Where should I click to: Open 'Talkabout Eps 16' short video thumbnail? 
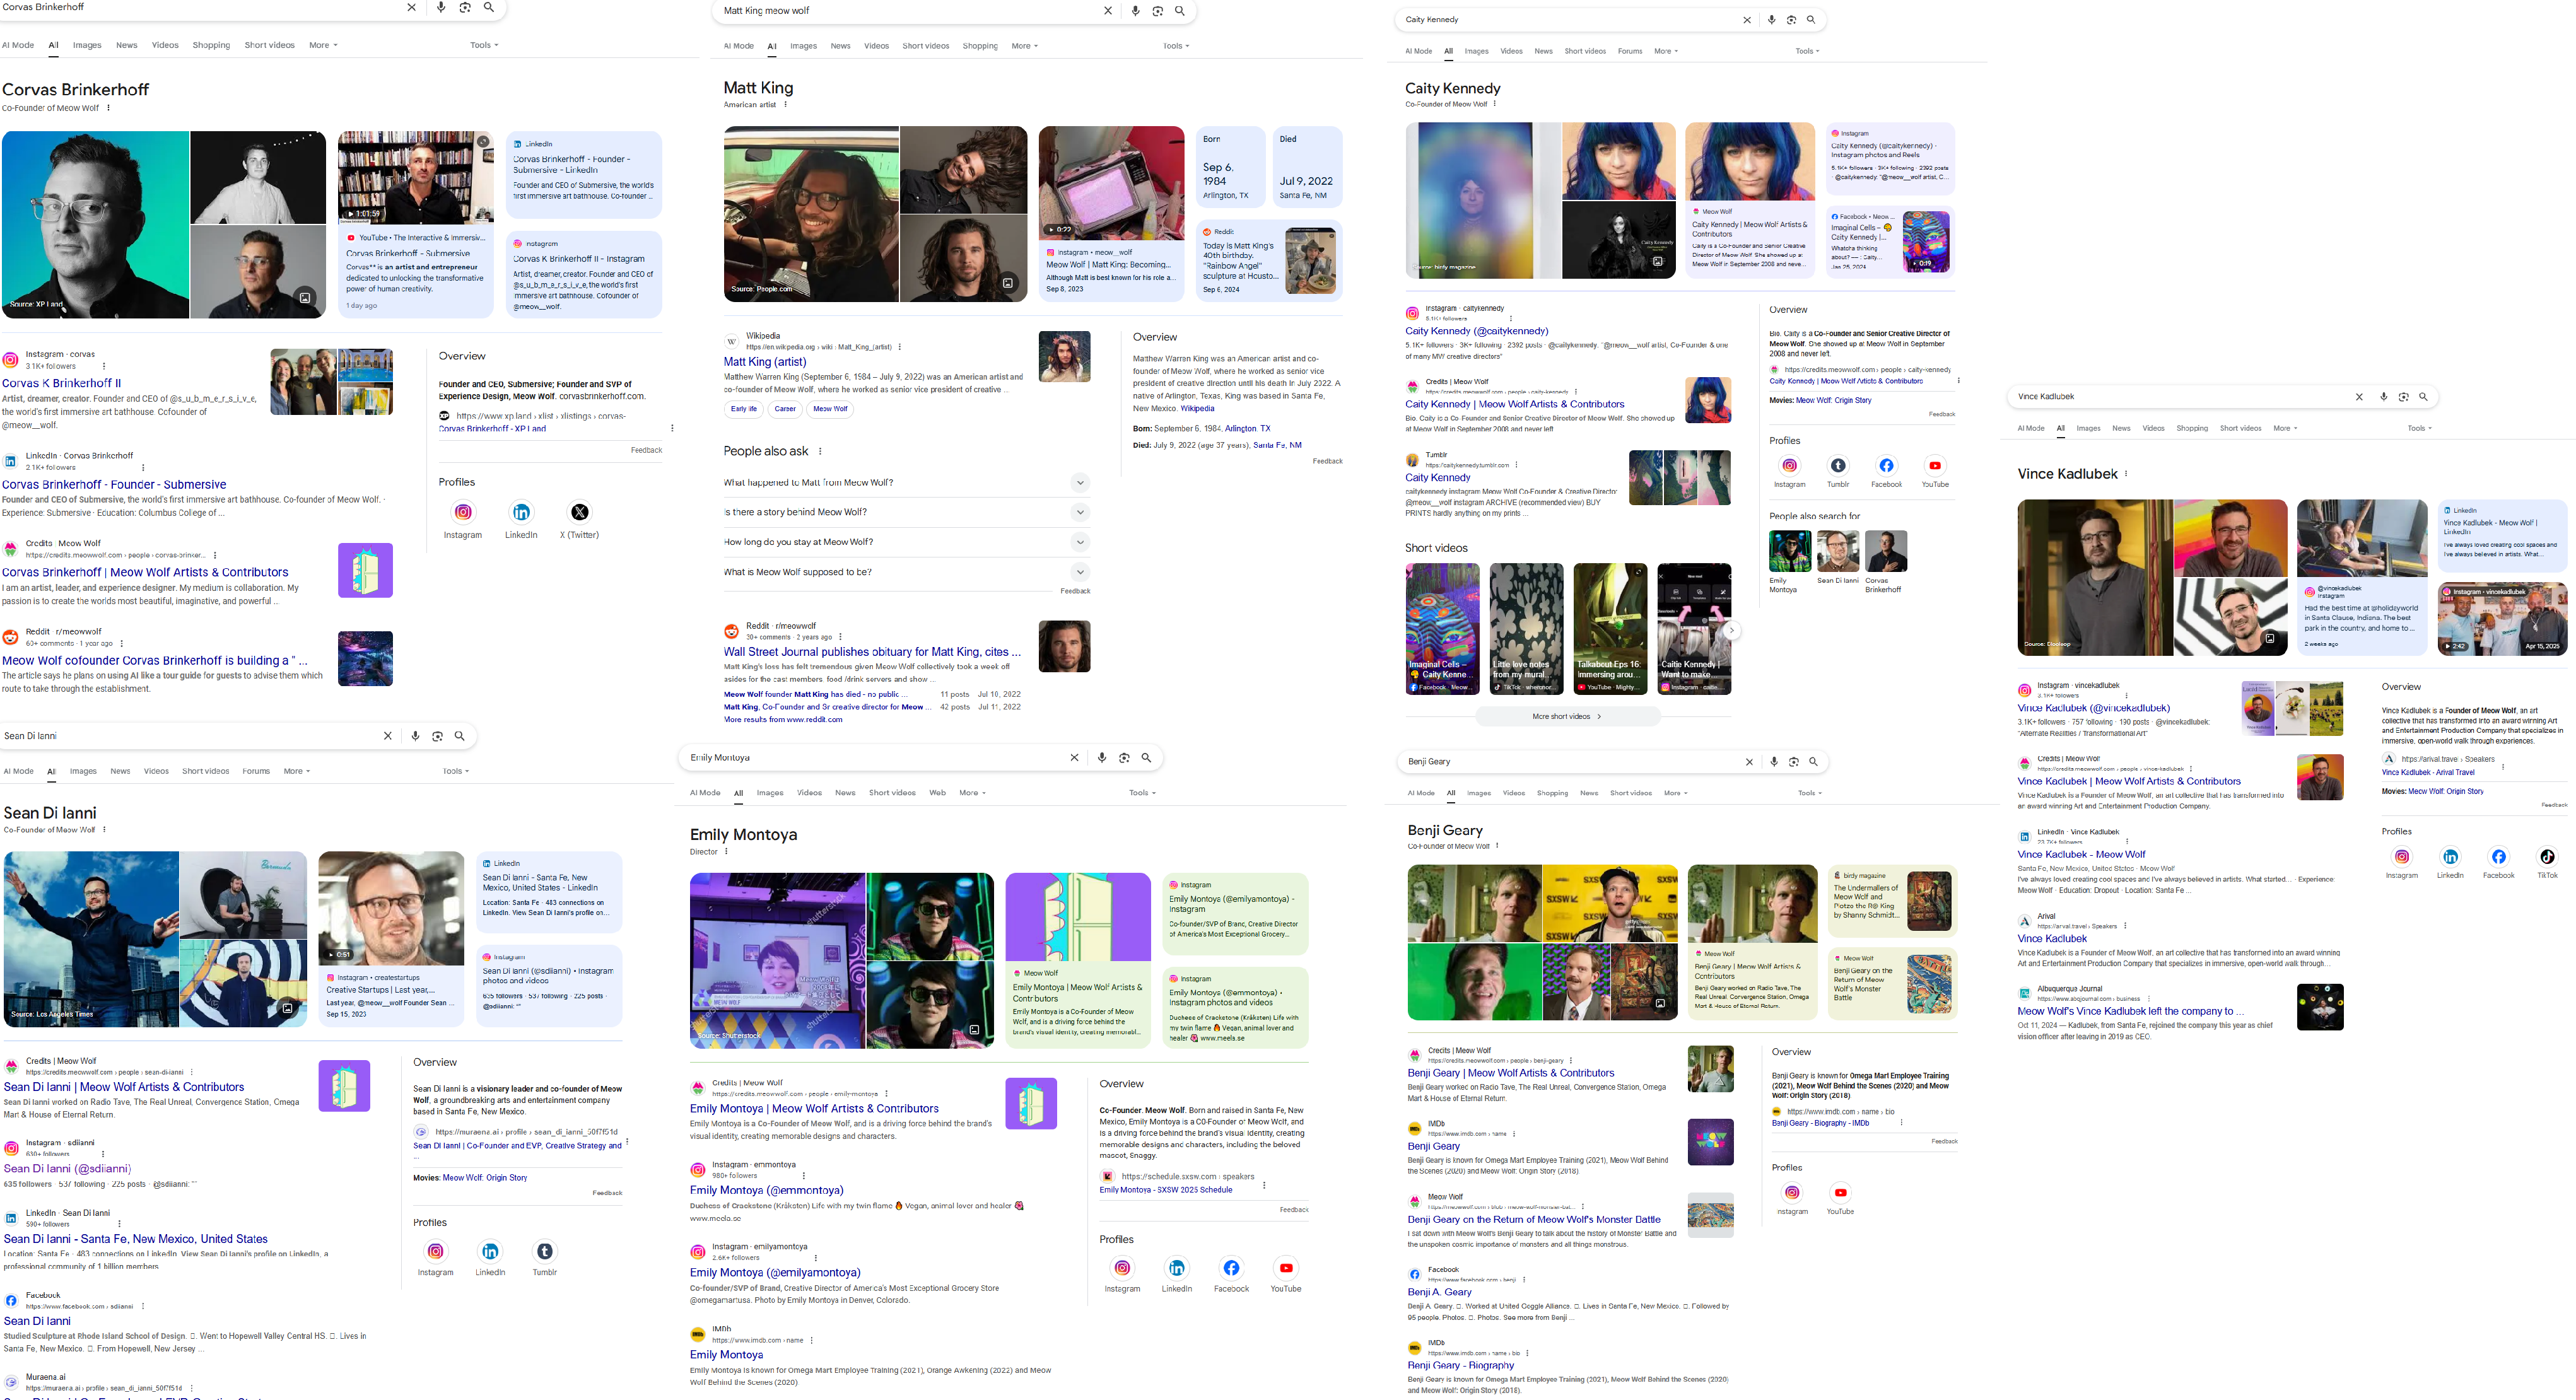1610,628
